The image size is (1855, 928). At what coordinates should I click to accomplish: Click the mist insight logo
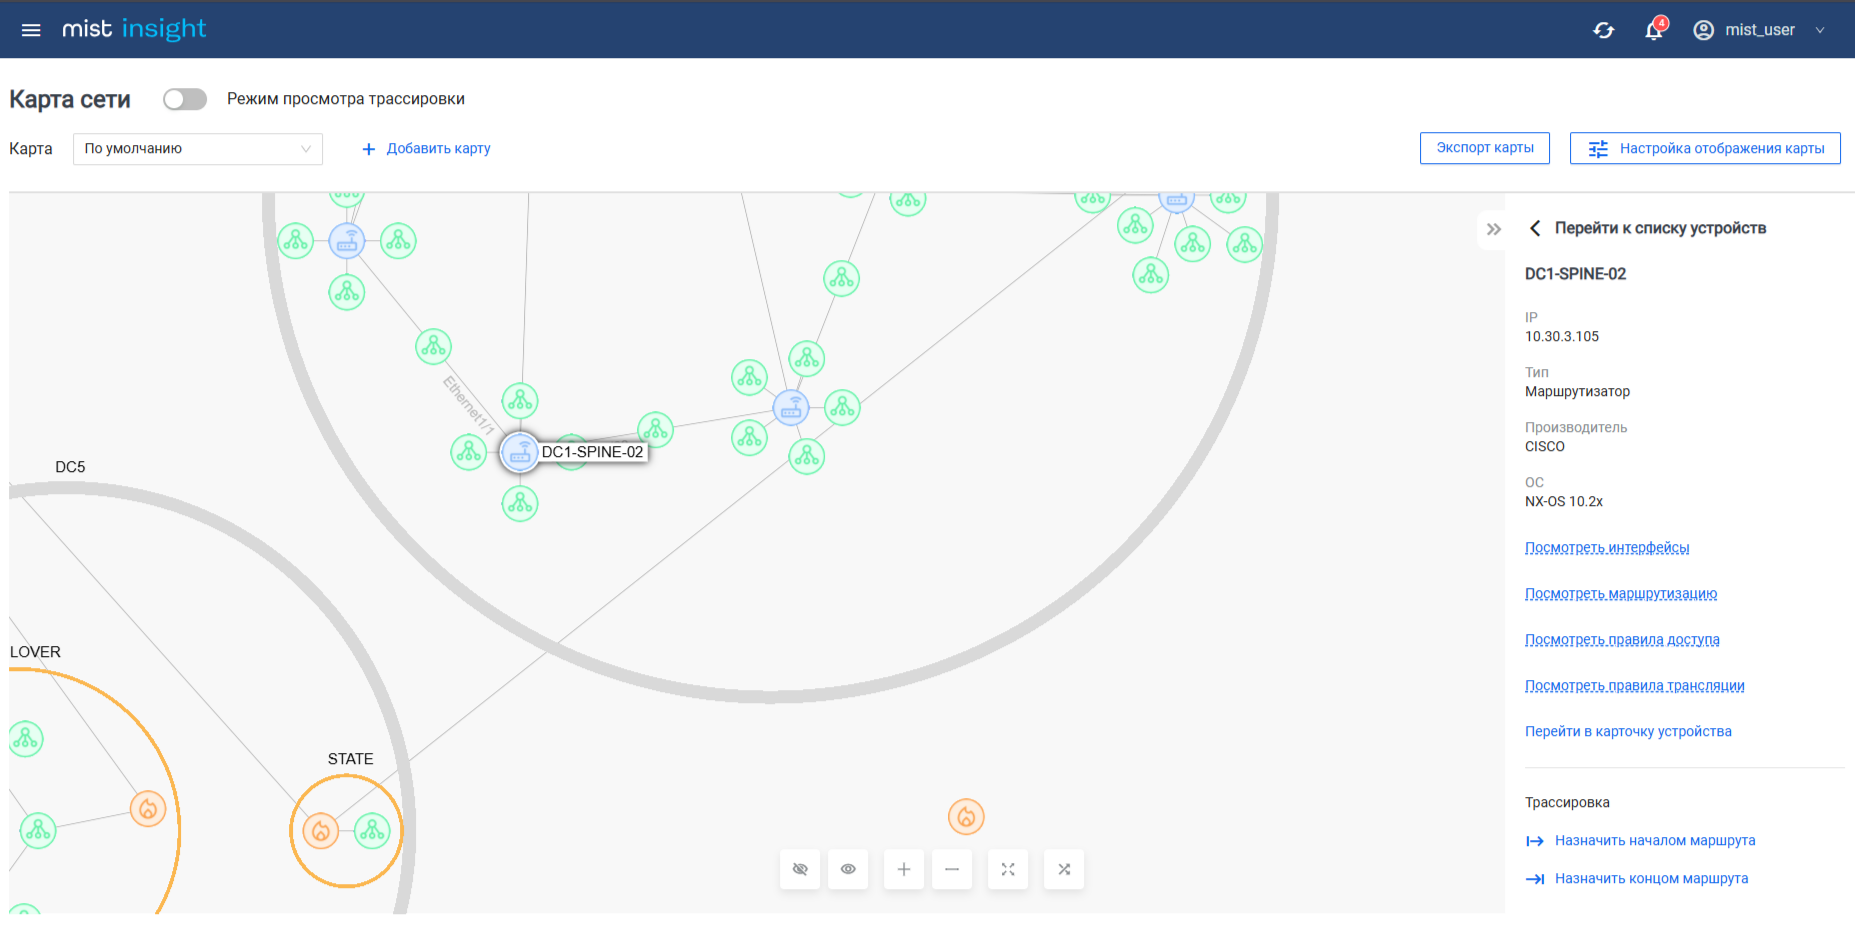coord(134,29)
